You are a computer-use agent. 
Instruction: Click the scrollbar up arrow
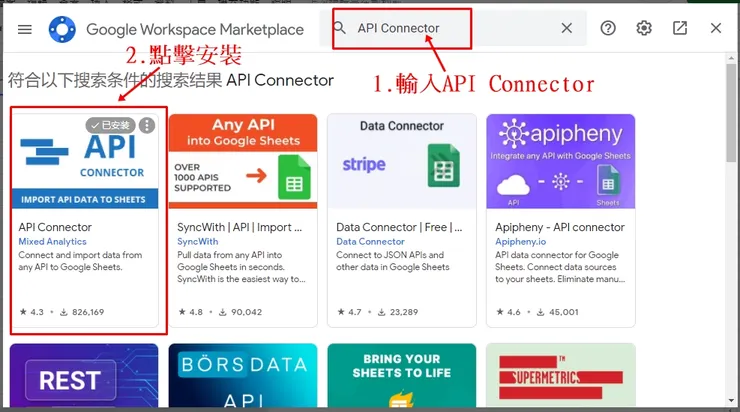pos(731,58)
